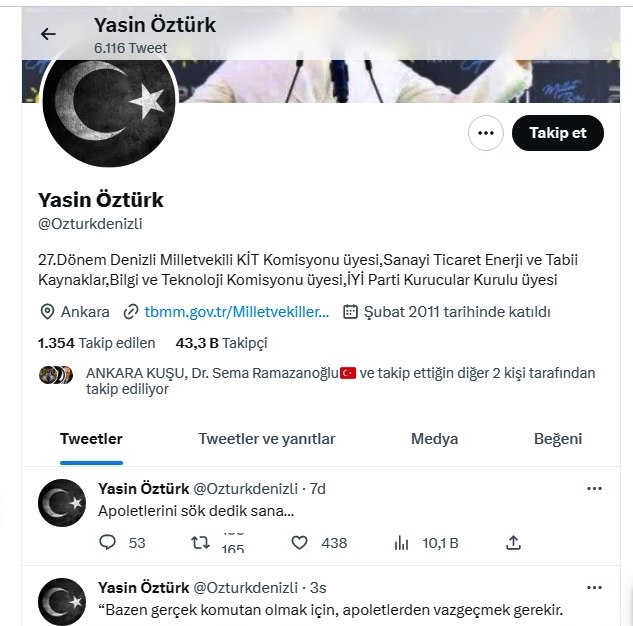The width and height of the screenshot is (633, 626).
Task: Open the second tweet's three-dot menu
Action: coord(594,587)
